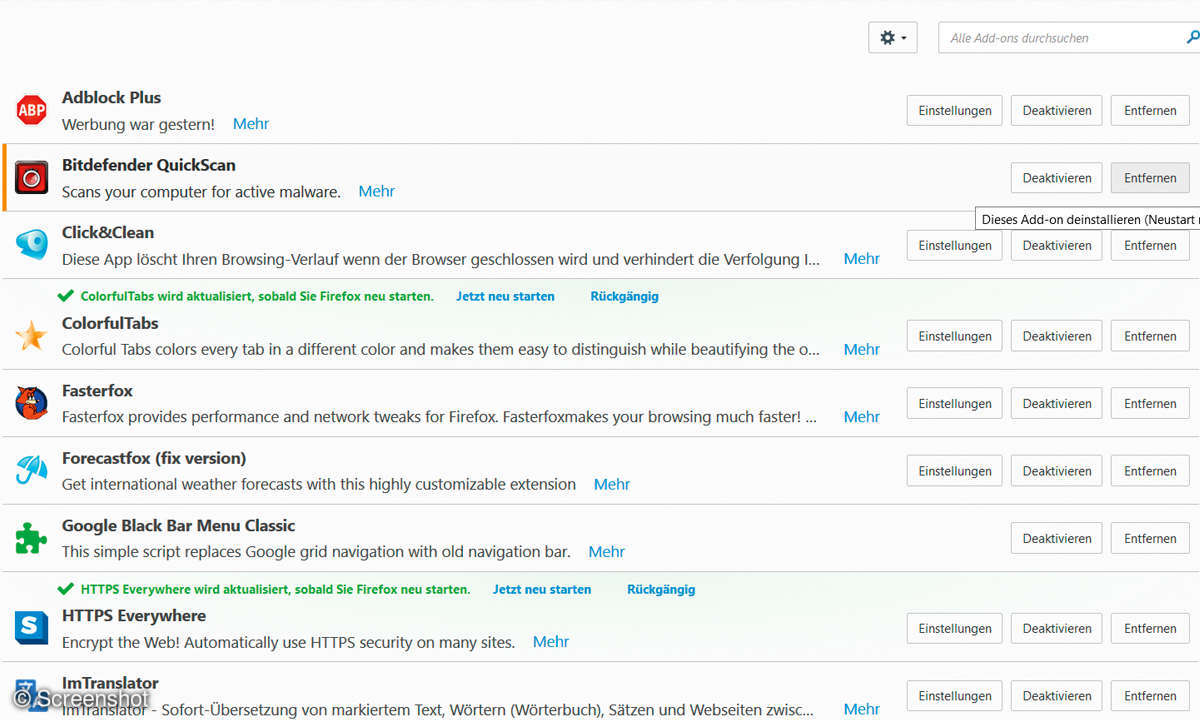
Task: Click the Fasterfox fox icon
Action: 32,403
